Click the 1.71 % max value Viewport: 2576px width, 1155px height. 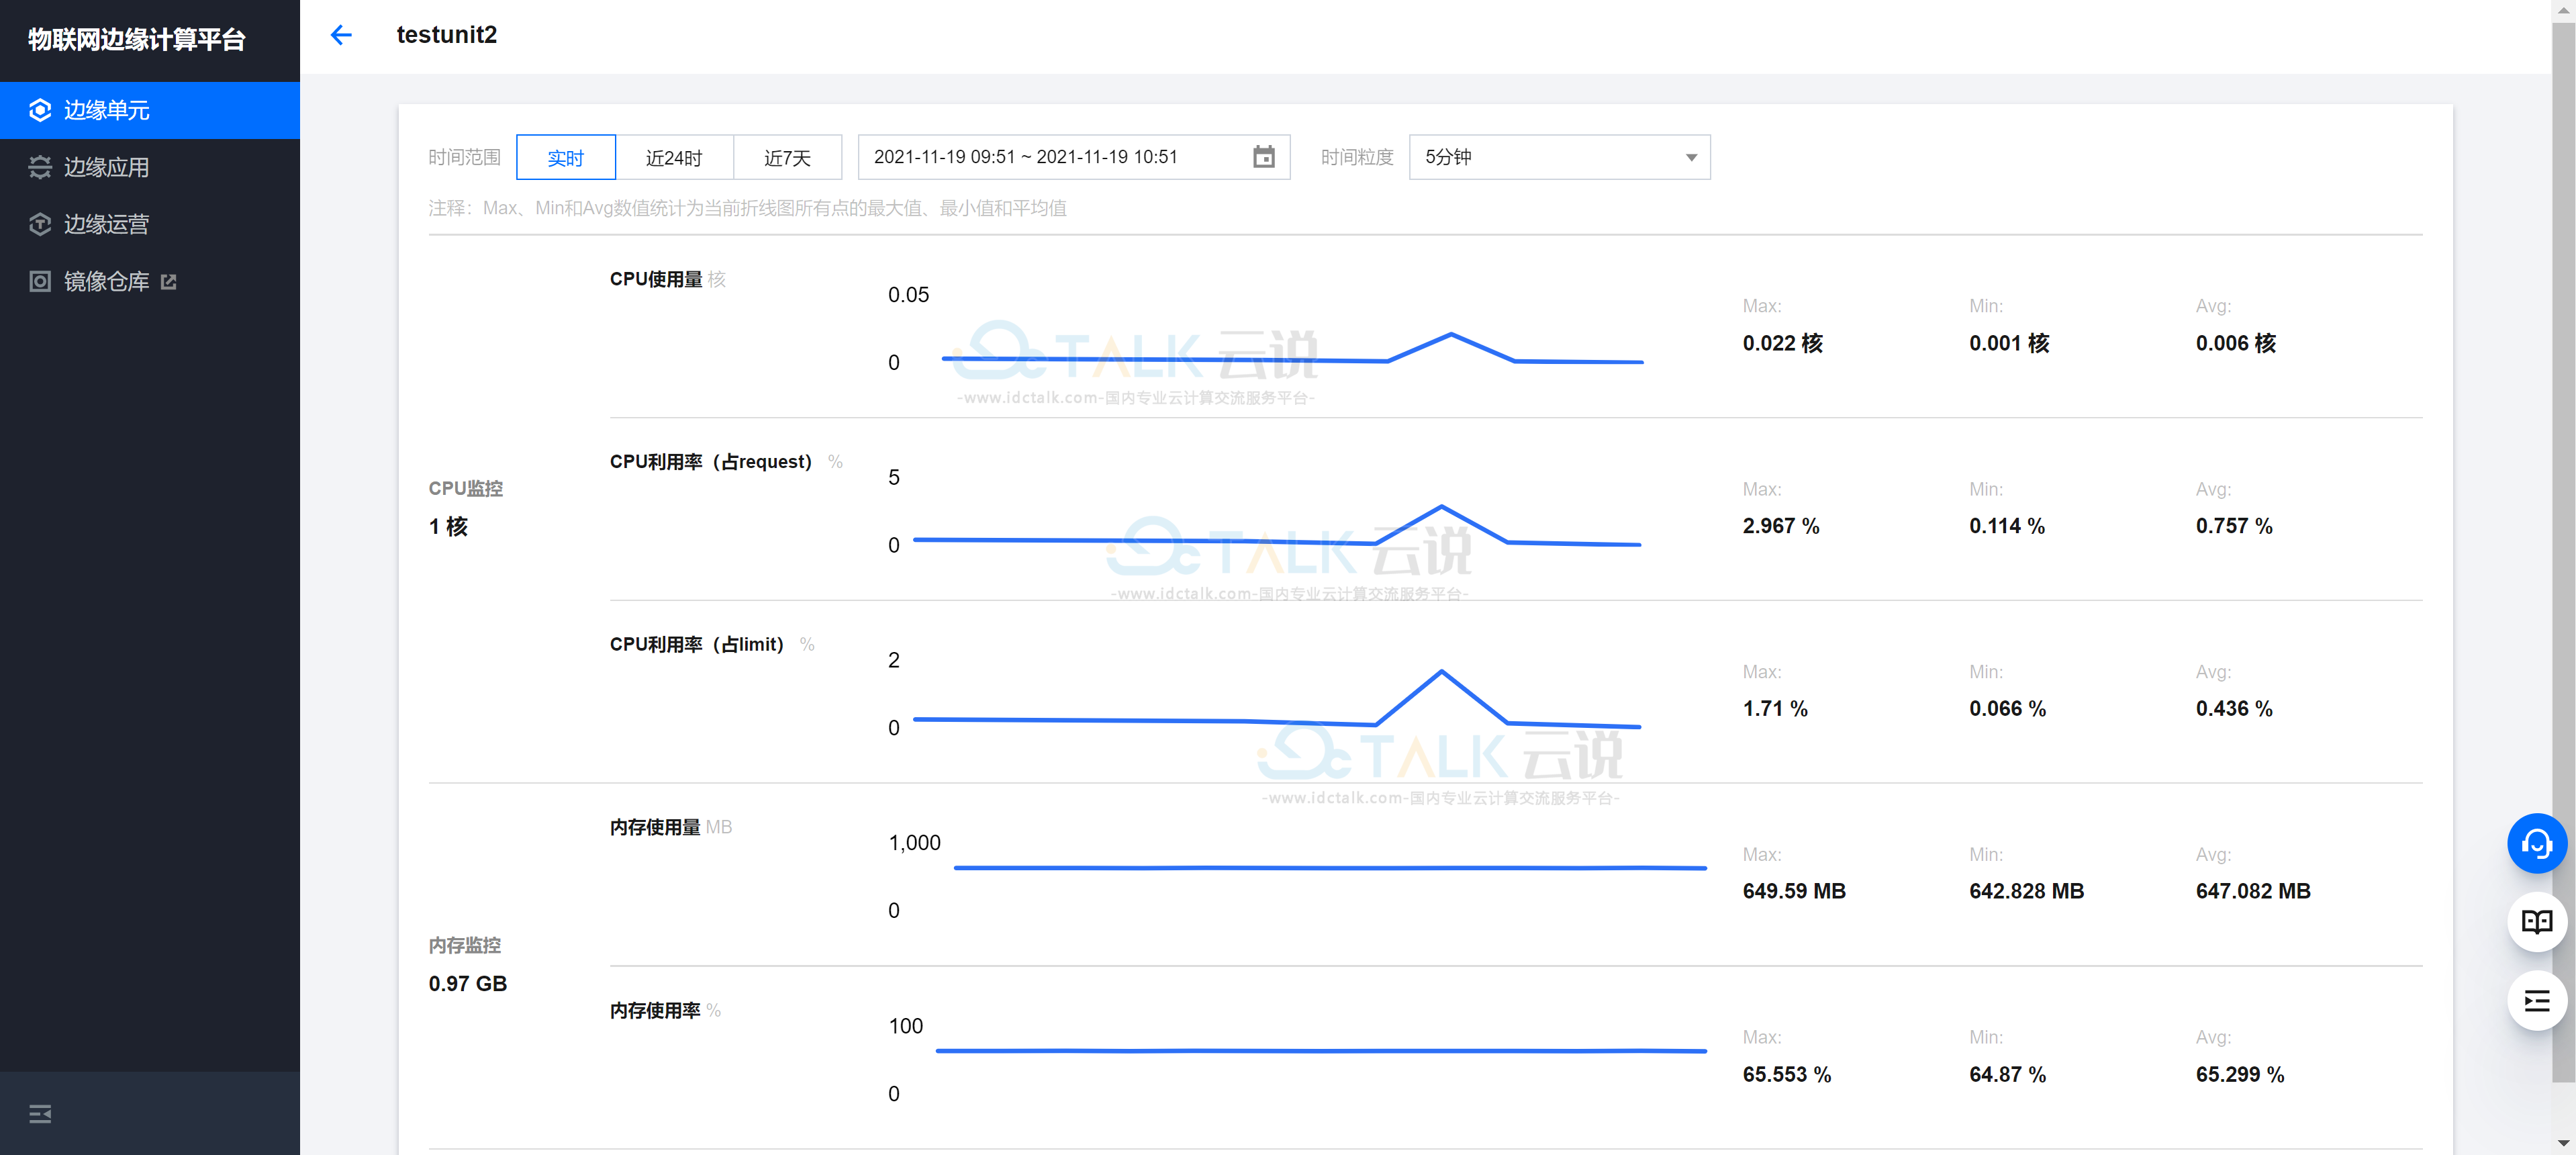click(1775, 709)
